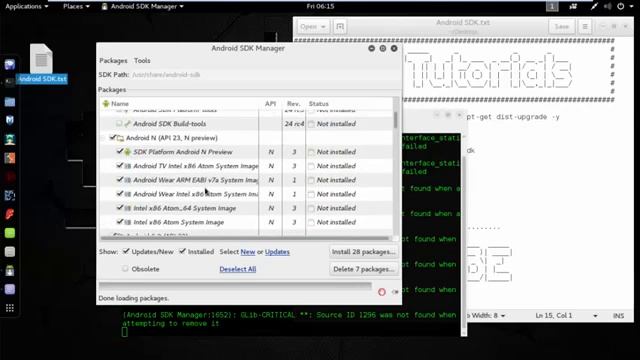Uncheck the Android Wear ARM EABI v7a System Image checkbox

[120, 180]
